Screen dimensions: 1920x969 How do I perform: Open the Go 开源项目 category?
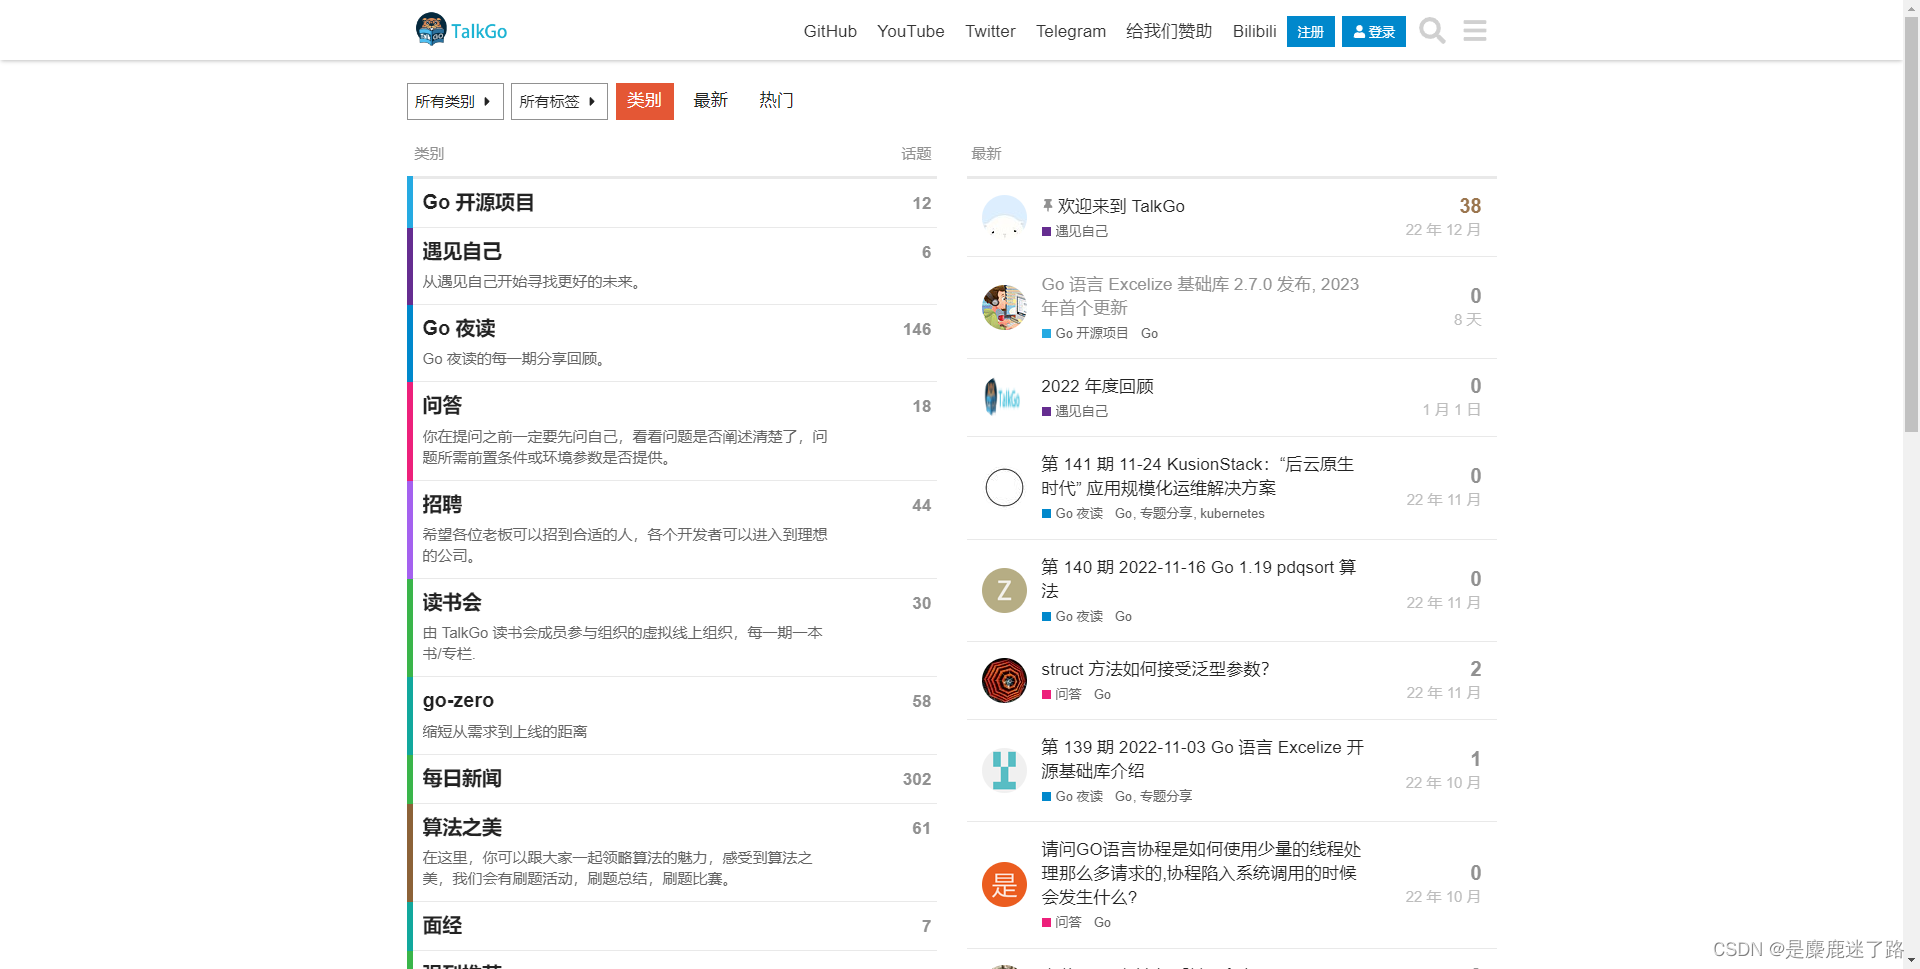tap(478, 203)
